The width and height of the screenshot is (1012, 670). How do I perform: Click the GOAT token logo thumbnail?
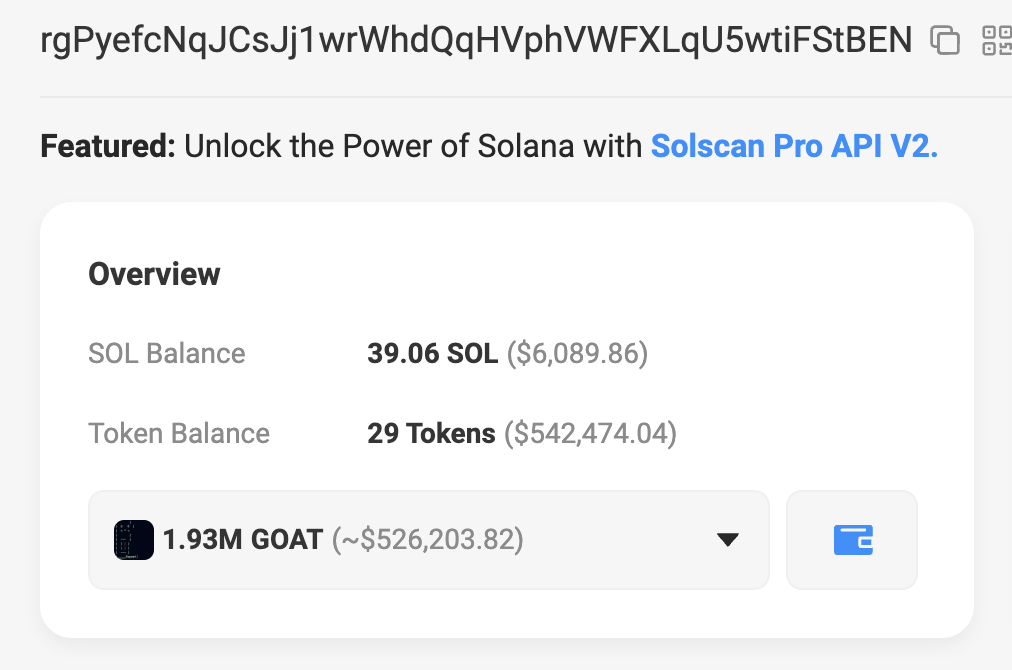pos(134,540)
